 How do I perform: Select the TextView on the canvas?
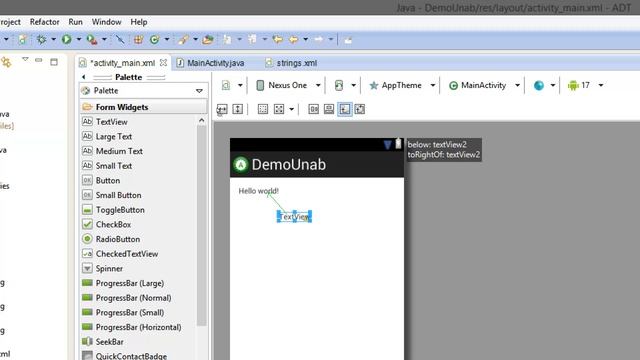coord(294,217)
